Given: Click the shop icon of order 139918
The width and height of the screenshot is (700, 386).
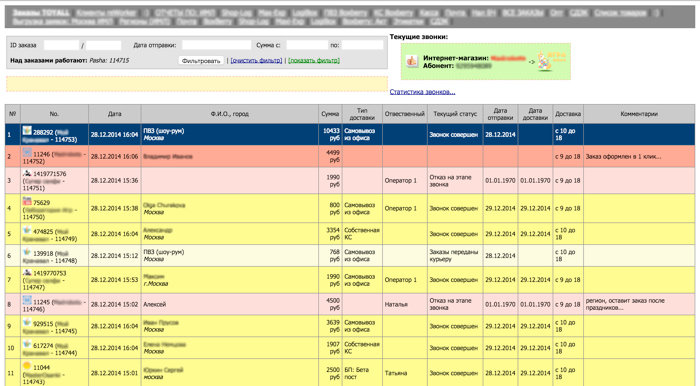Looking at the screenshot, I should [x=27, y=252].
